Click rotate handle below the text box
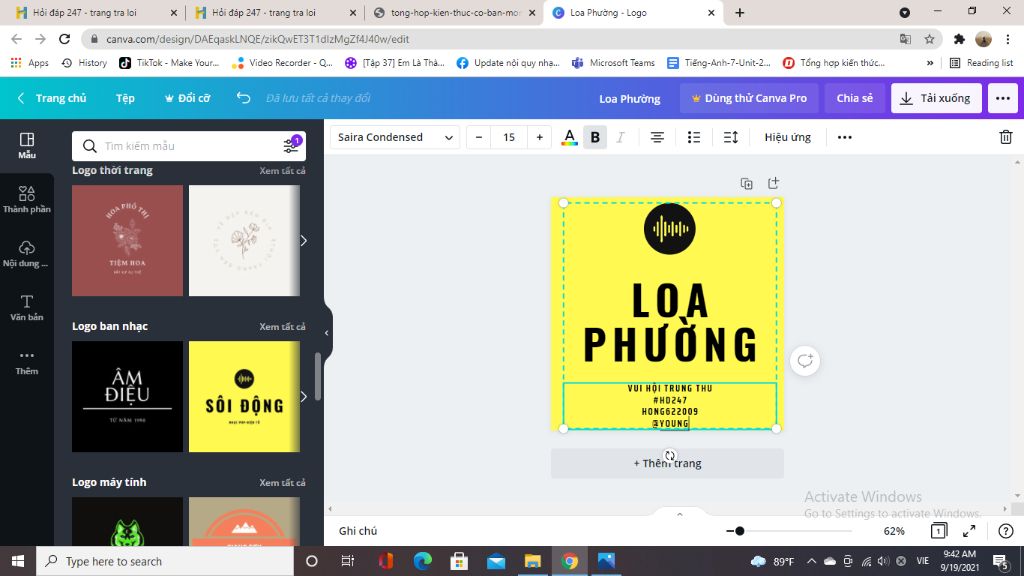Viewport: 1024px width, 576px height. (x=670, y=456)
